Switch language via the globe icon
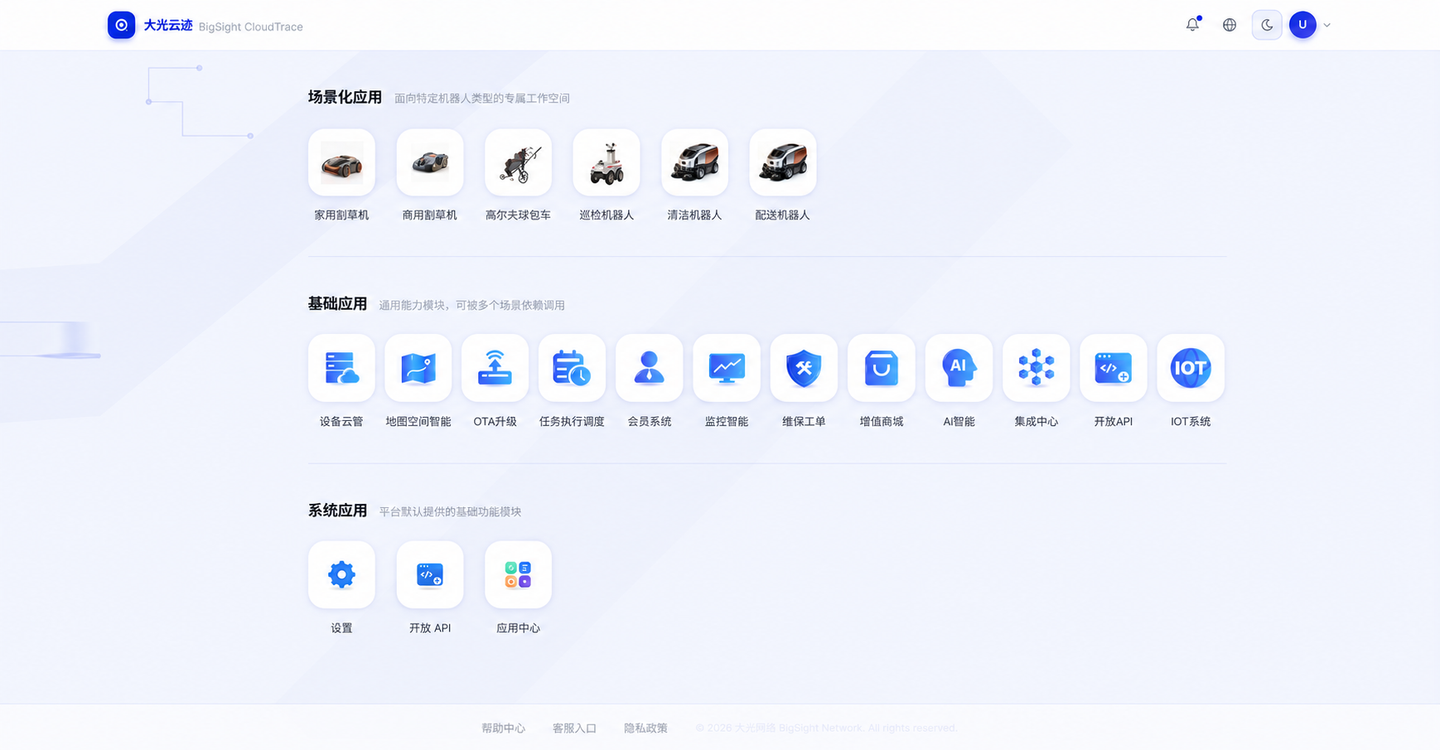This screenshot has width=1440, height=750. pos(1230,25)
